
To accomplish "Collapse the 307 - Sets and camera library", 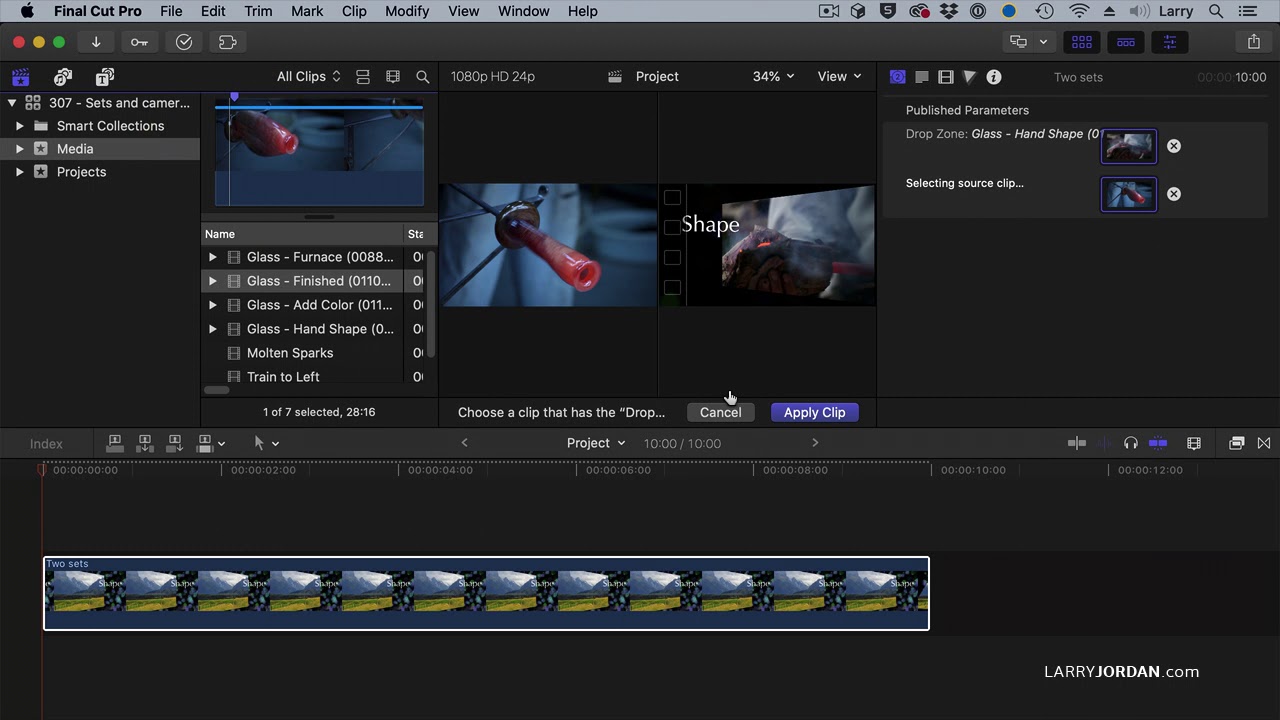I will click(x=12, y=103).
